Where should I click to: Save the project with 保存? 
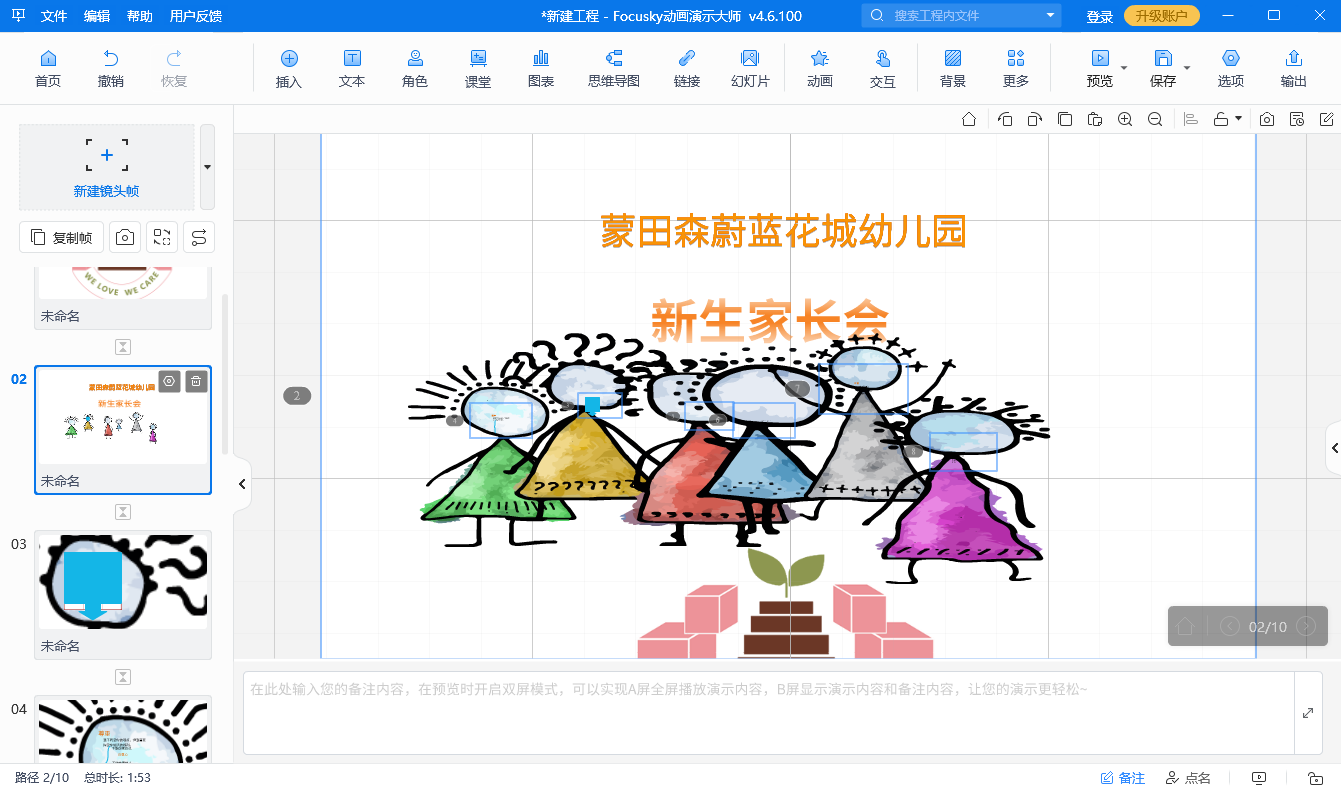pos(1163,68)
